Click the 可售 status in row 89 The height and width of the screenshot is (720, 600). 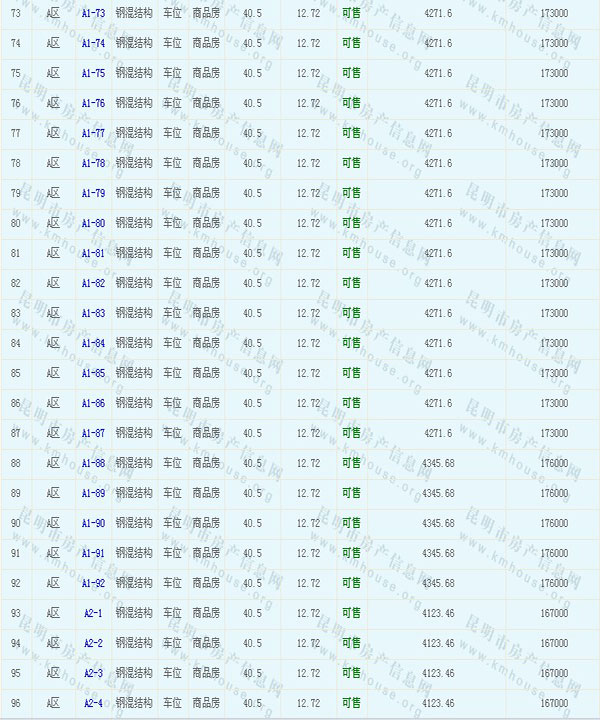(351, 493)
